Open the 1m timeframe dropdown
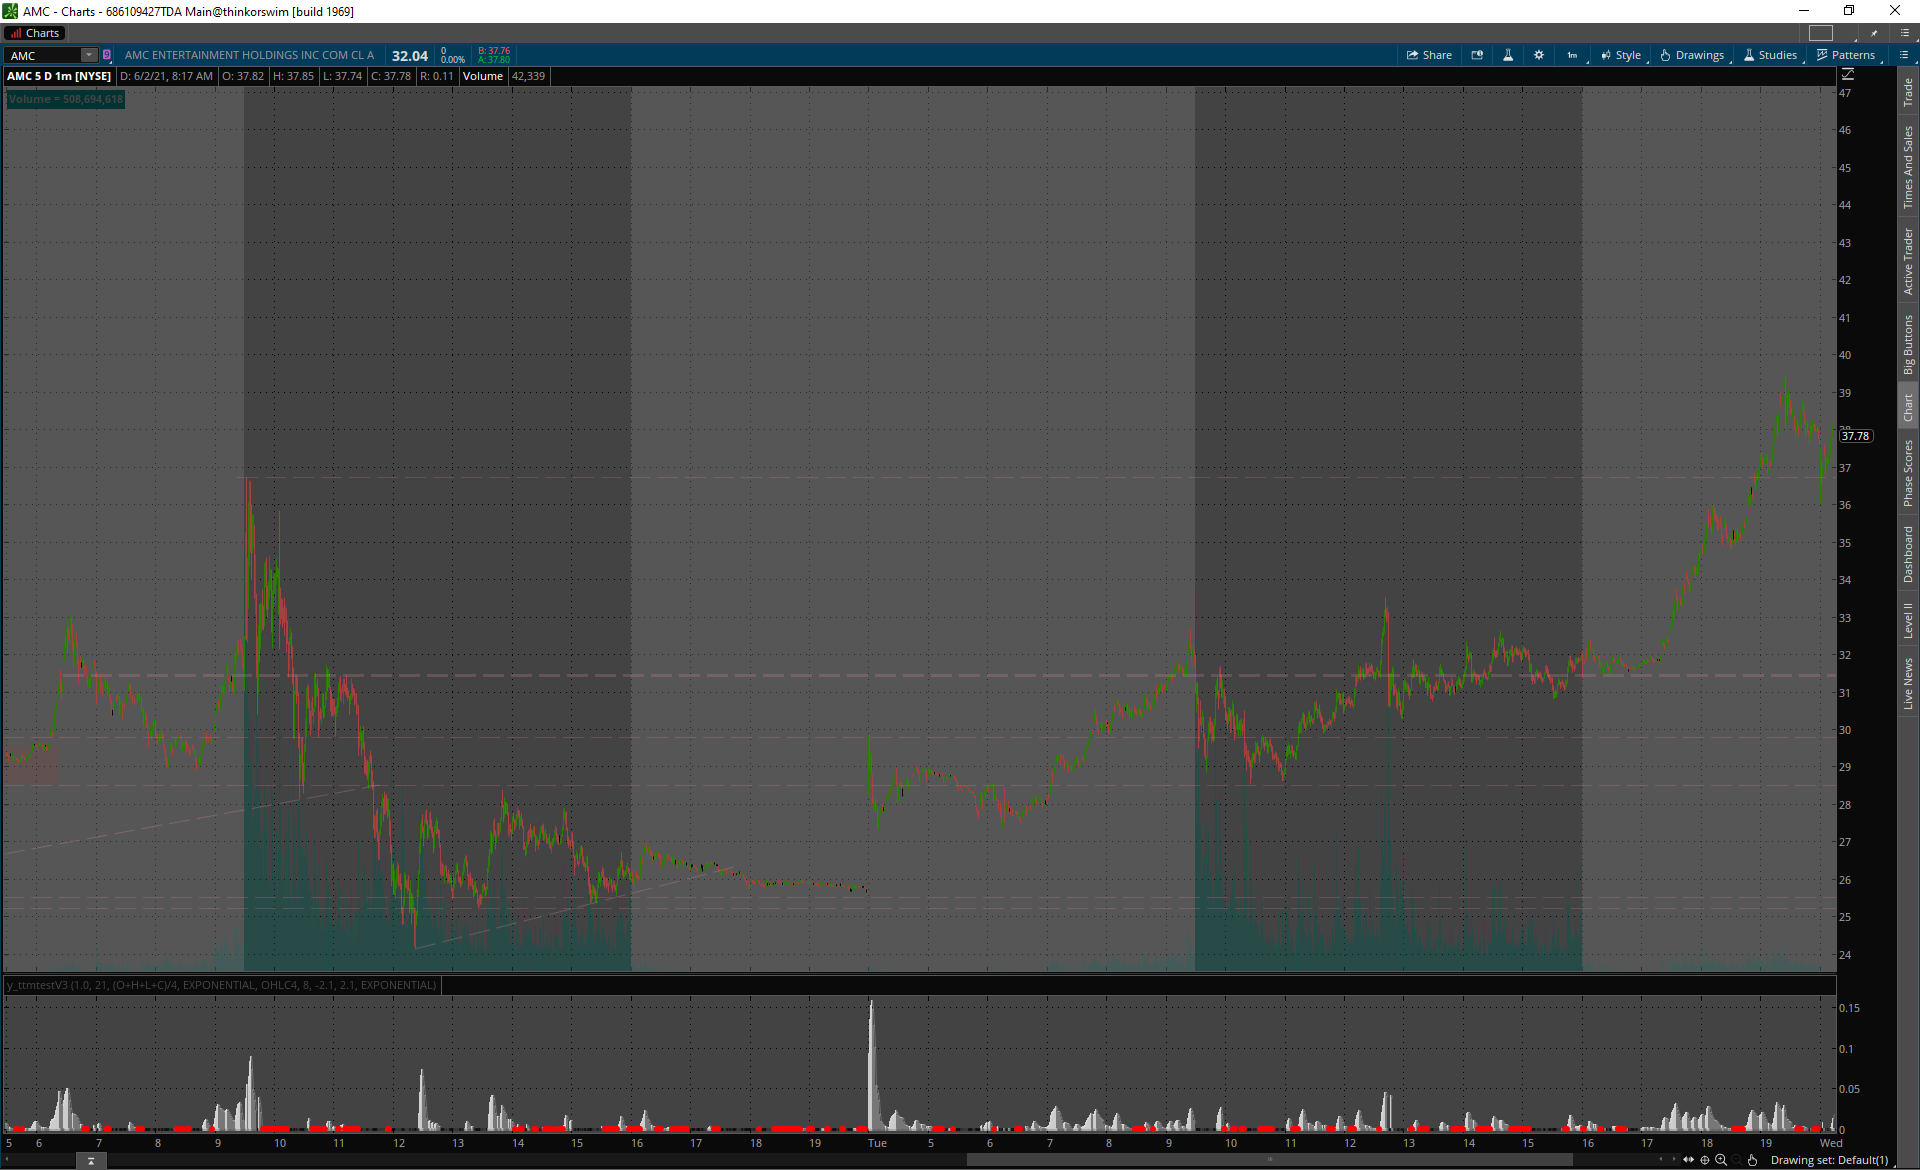 tap(1573, 55)
